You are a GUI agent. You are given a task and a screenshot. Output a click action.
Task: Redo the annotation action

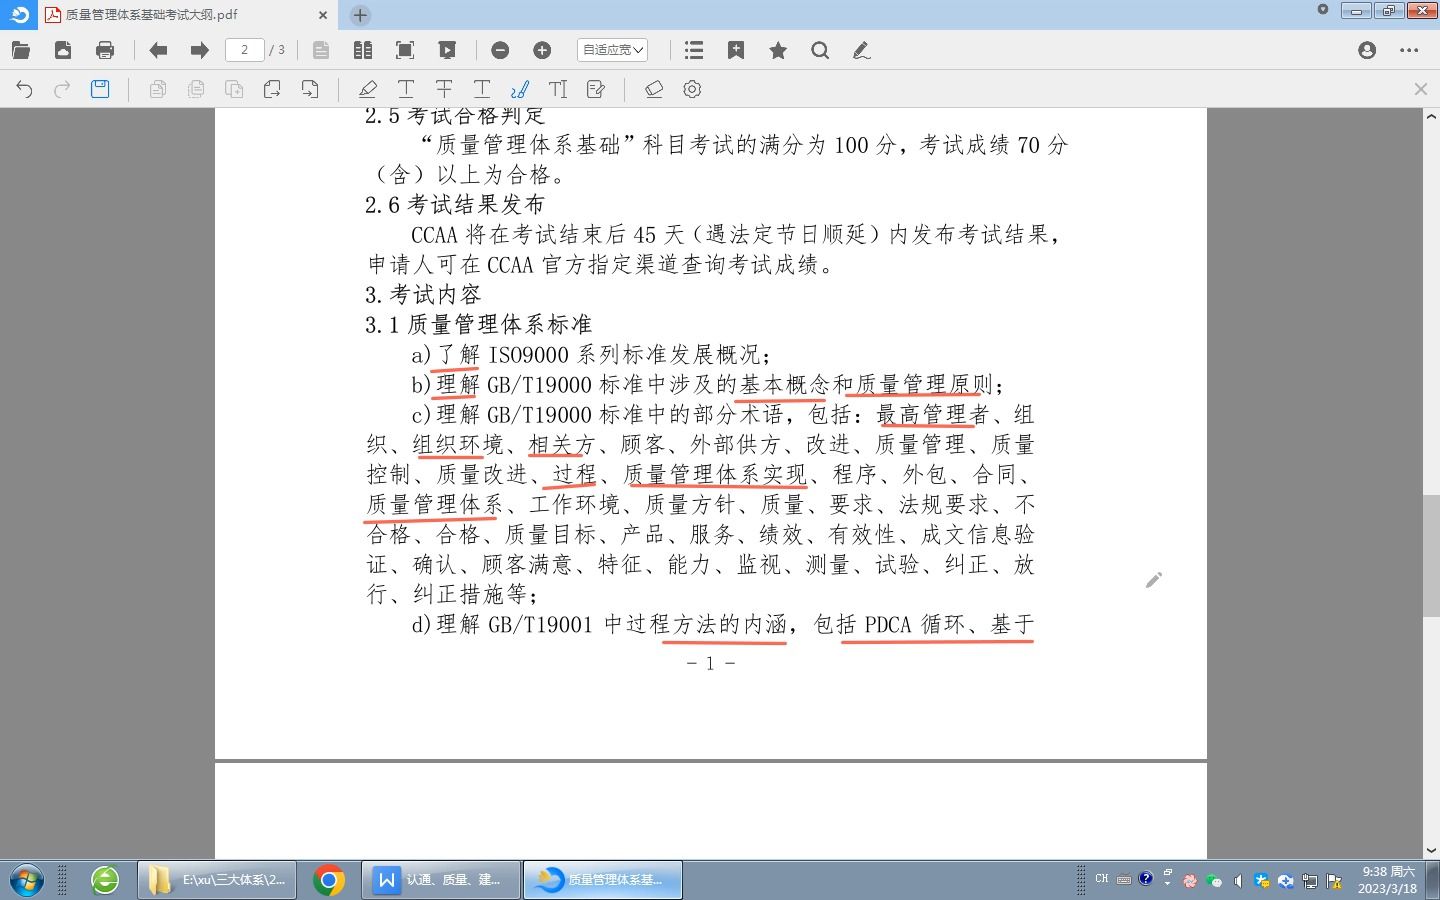[62, 89]
